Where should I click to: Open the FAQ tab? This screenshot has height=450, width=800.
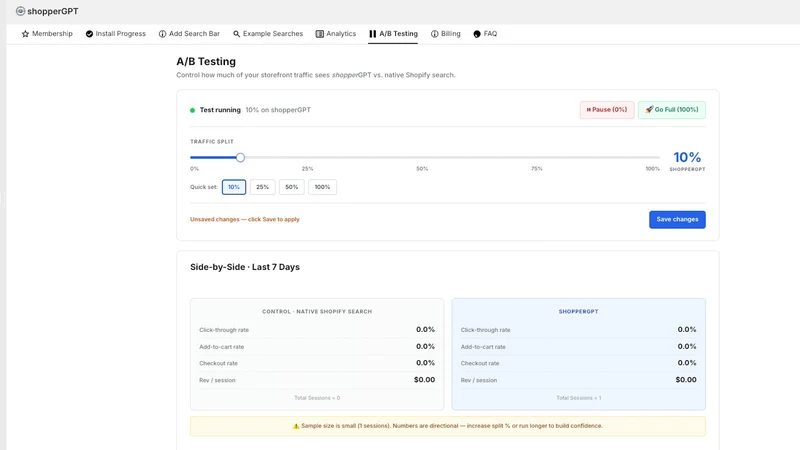(x=485, y=34)
